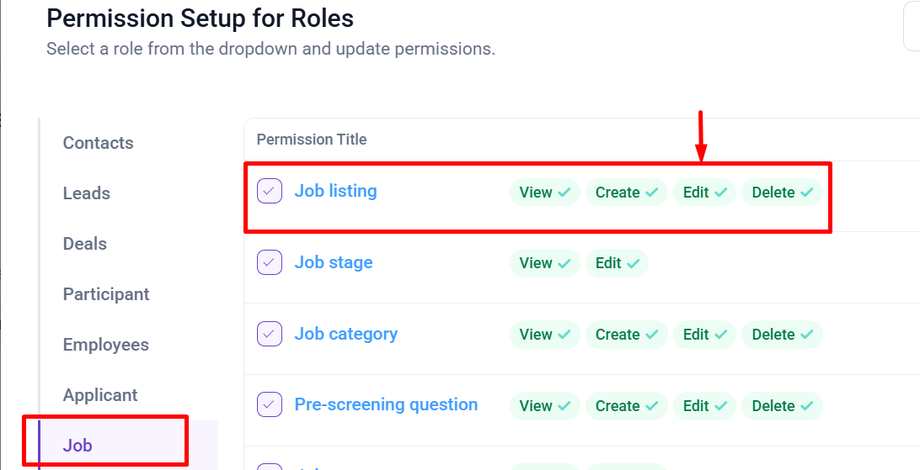
Task: Open the Applicant tab
Action: click(100, 395)
